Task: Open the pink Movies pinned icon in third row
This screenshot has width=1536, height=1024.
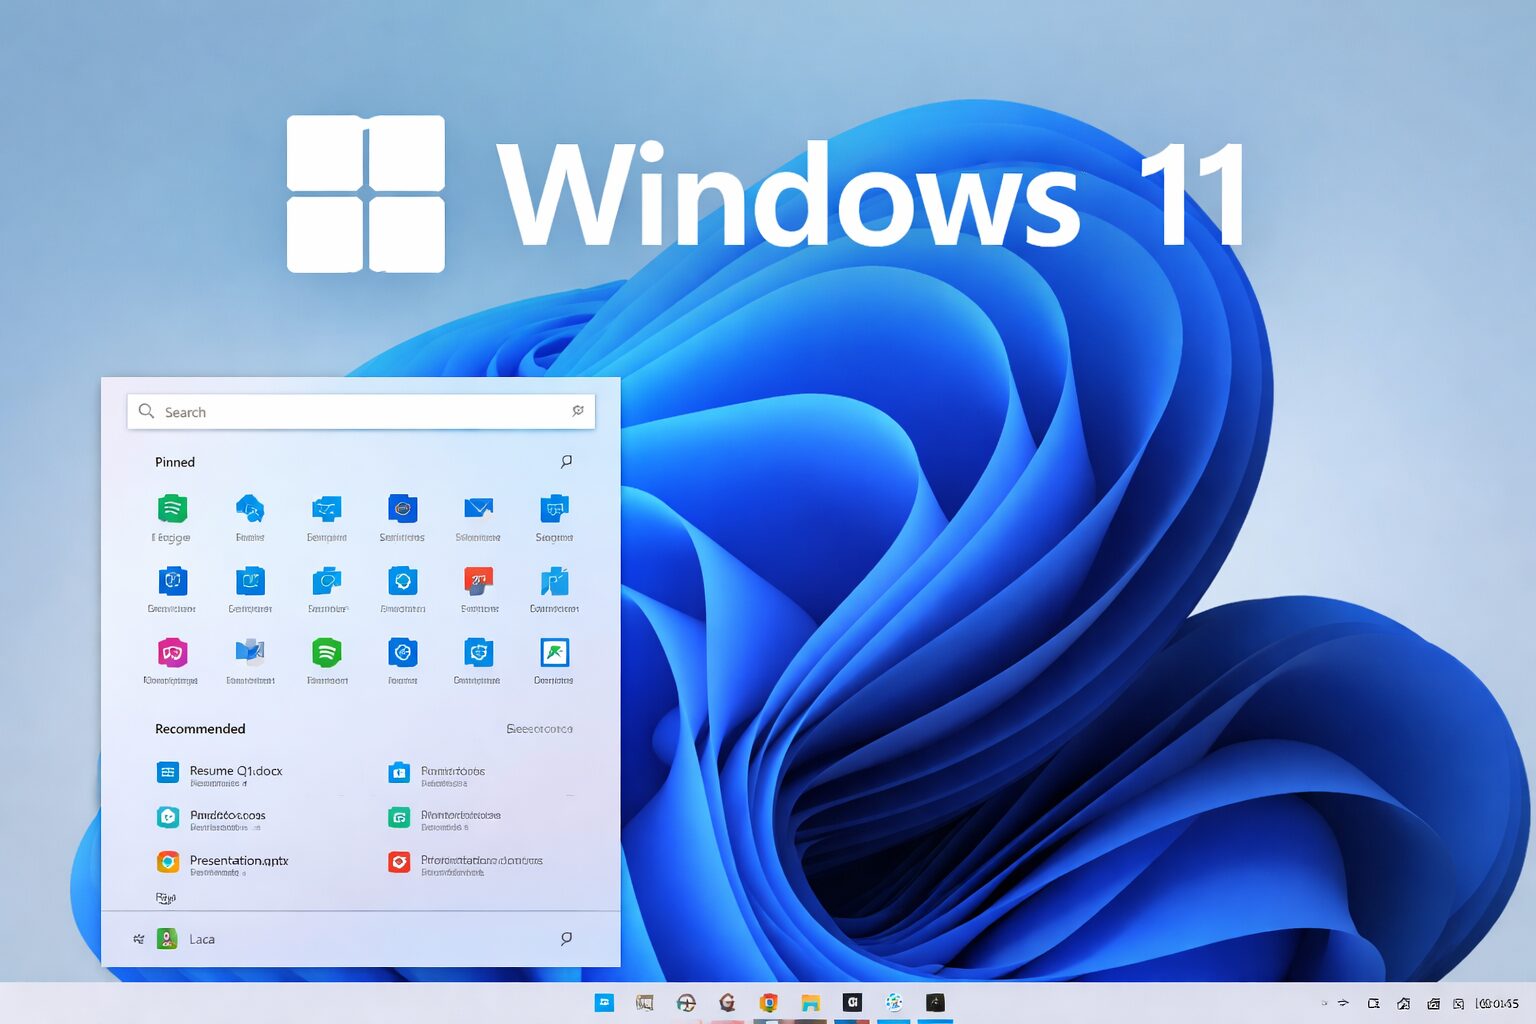Action: tap(172, 655)
